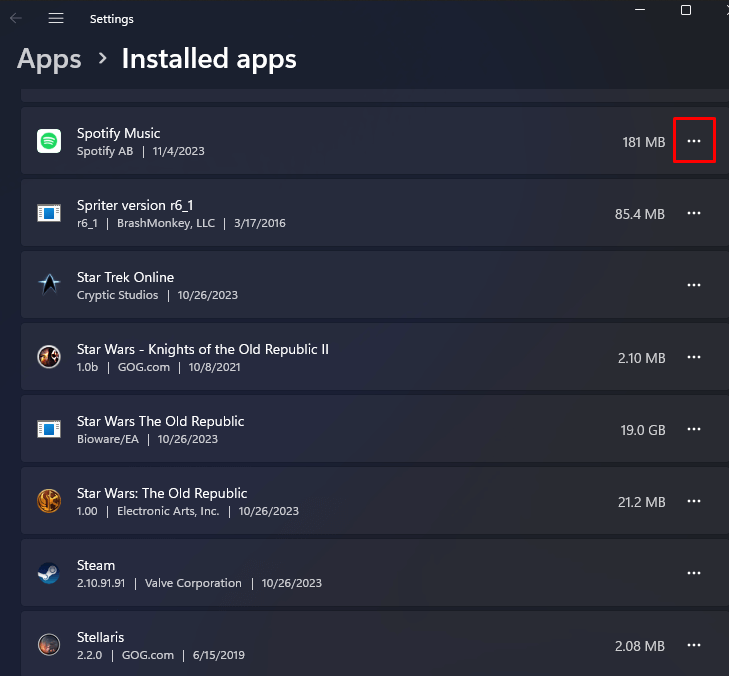Click the Steam app icon
The image size is (729, 676).
coord(49,573)
